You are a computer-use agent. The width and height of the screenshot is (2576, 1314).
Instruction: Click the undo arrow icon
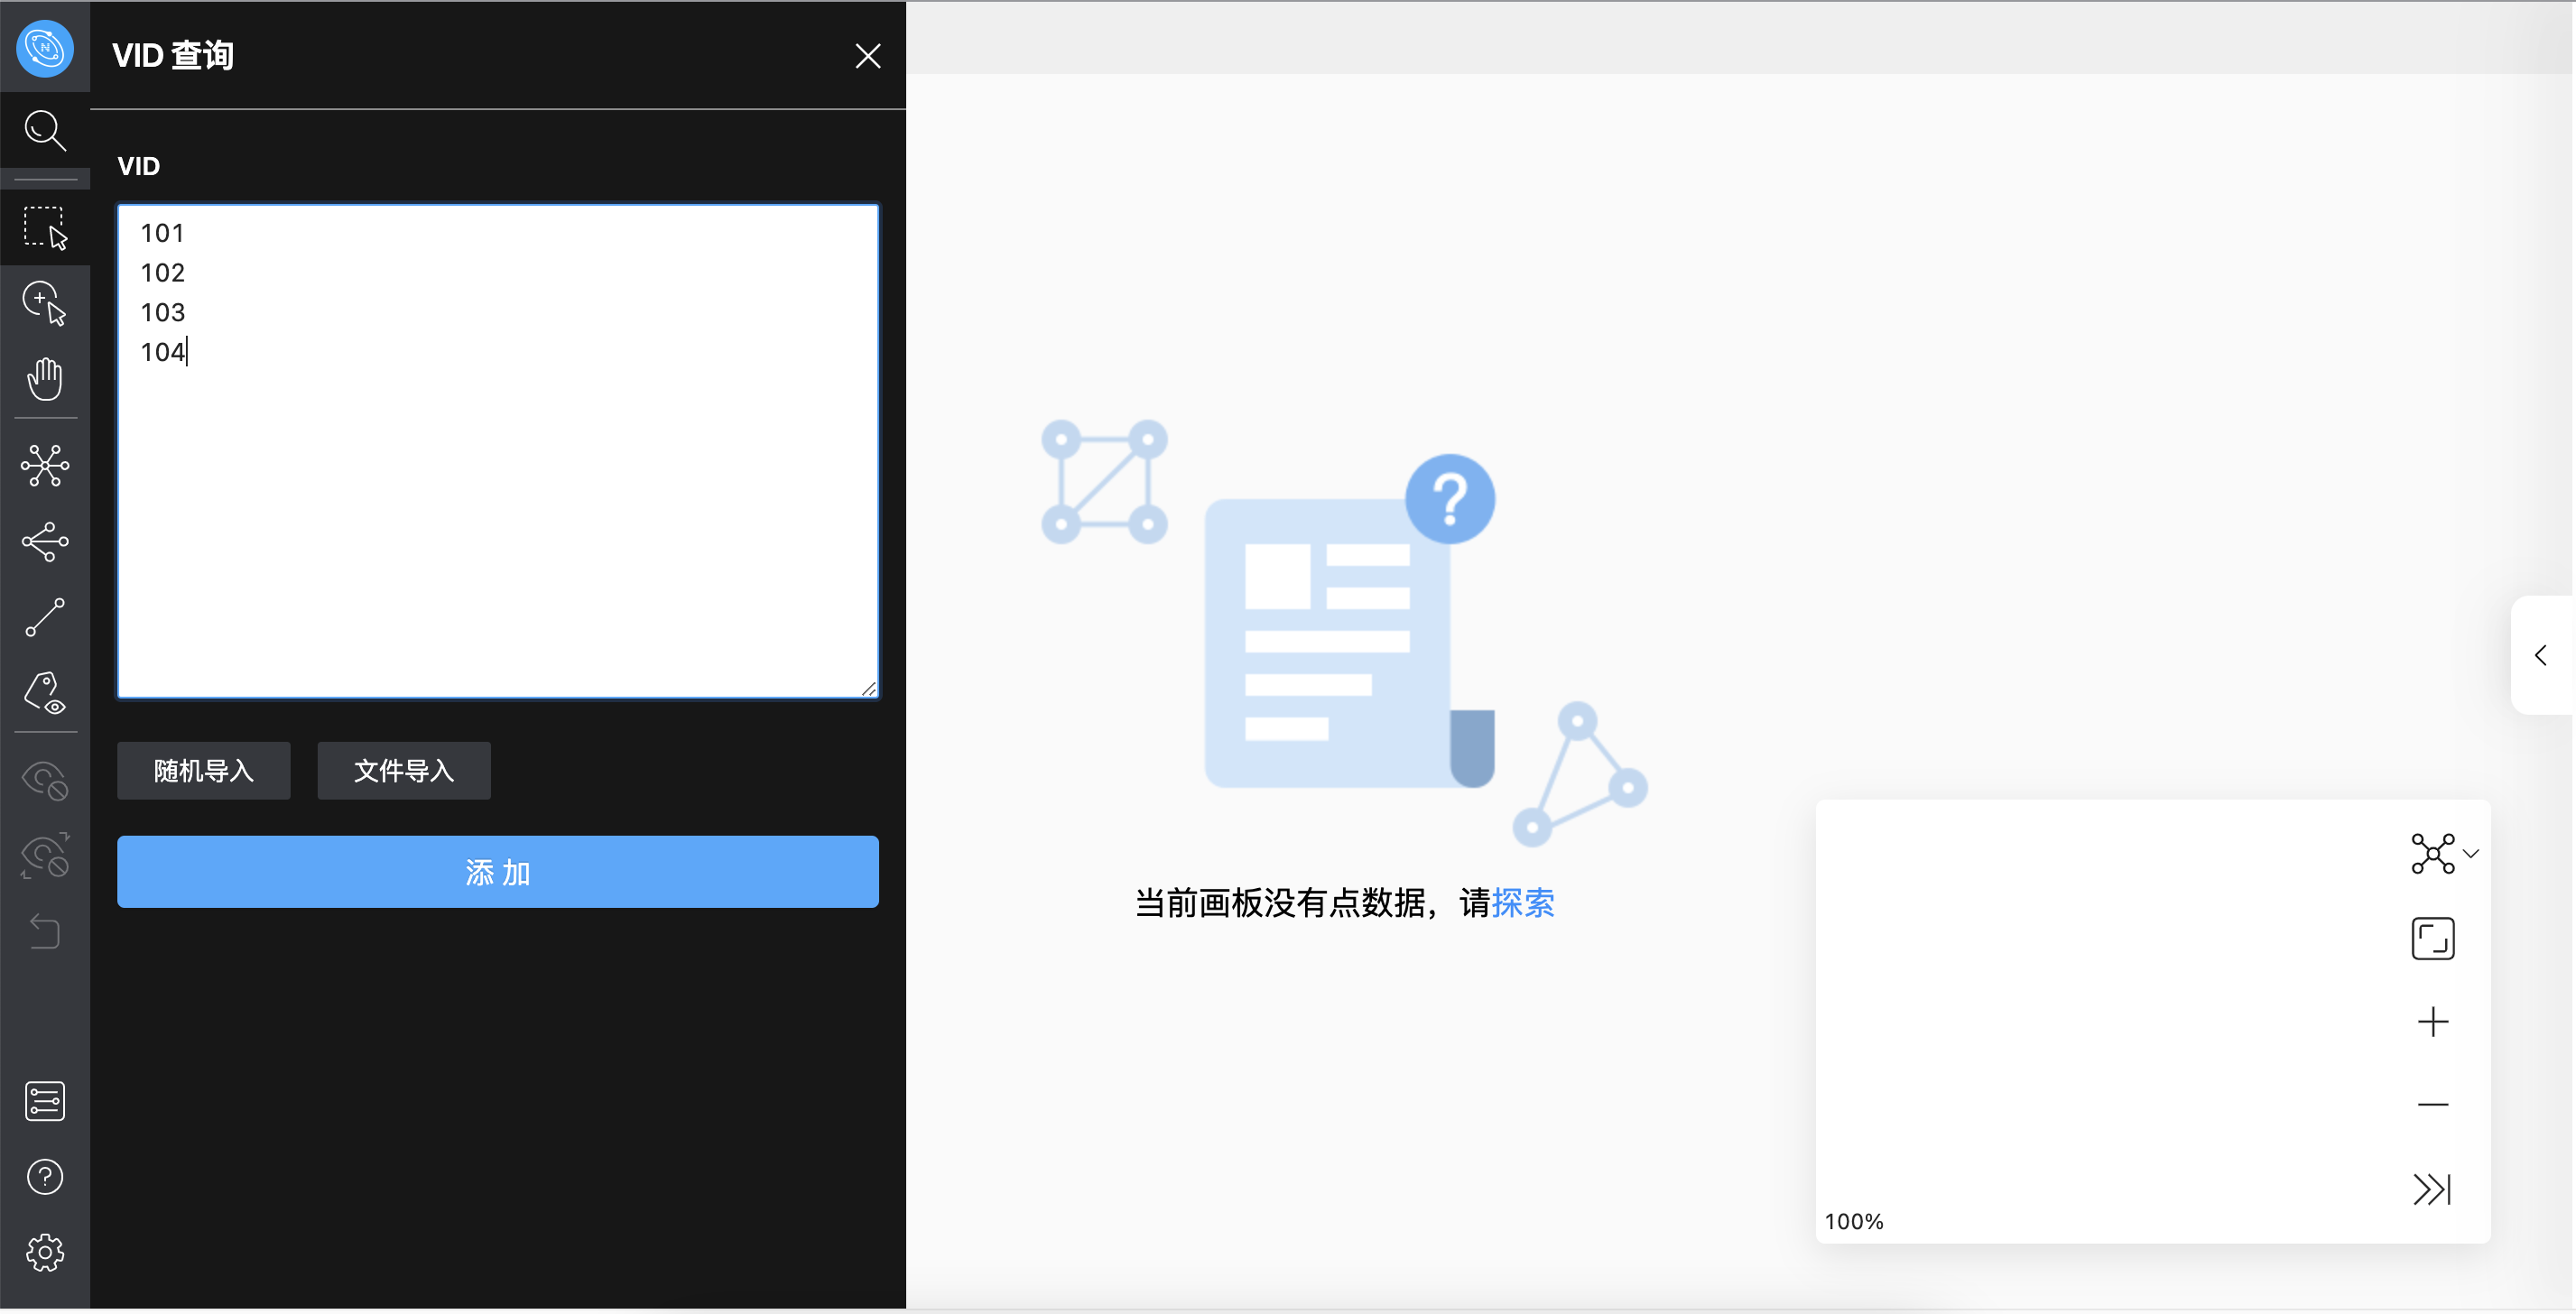point(45,931)
